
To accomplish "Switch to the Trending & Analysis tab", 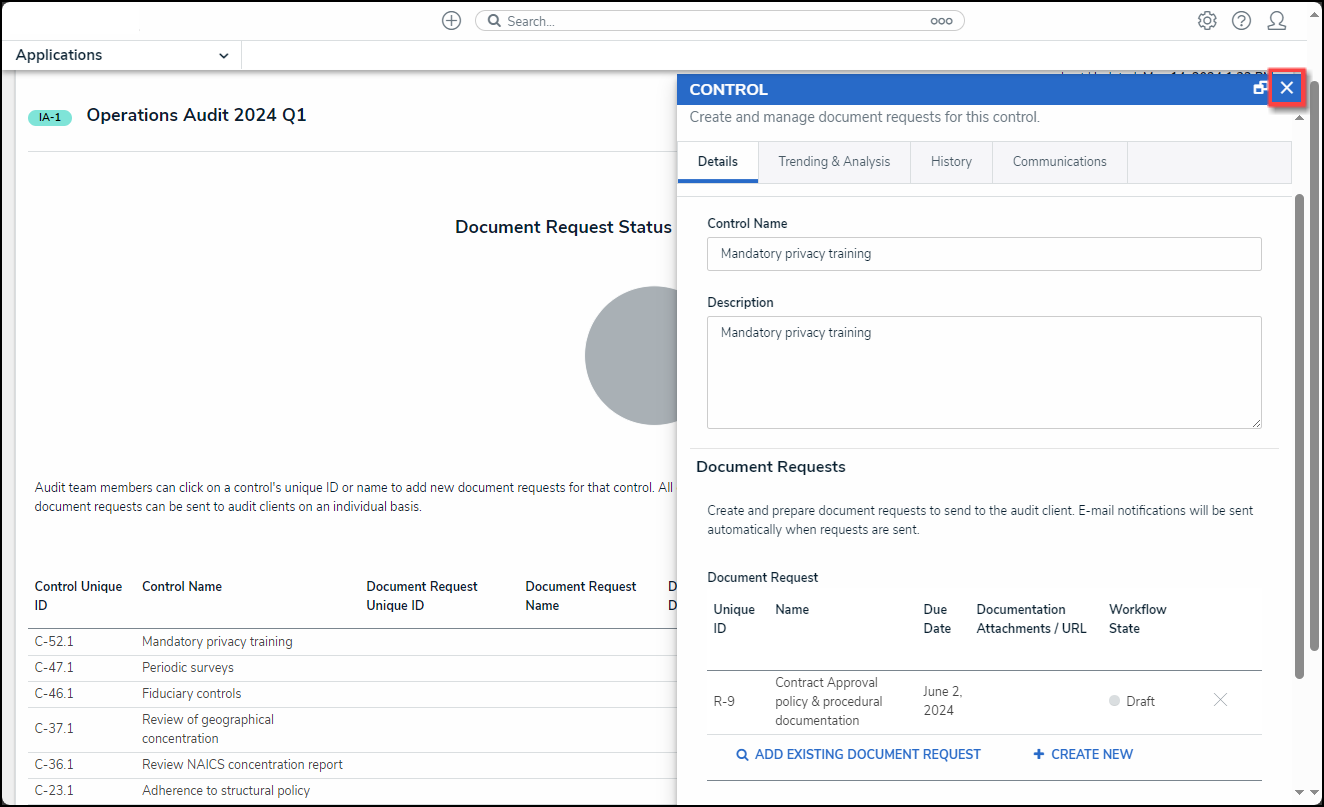I will tap(833, 161).
